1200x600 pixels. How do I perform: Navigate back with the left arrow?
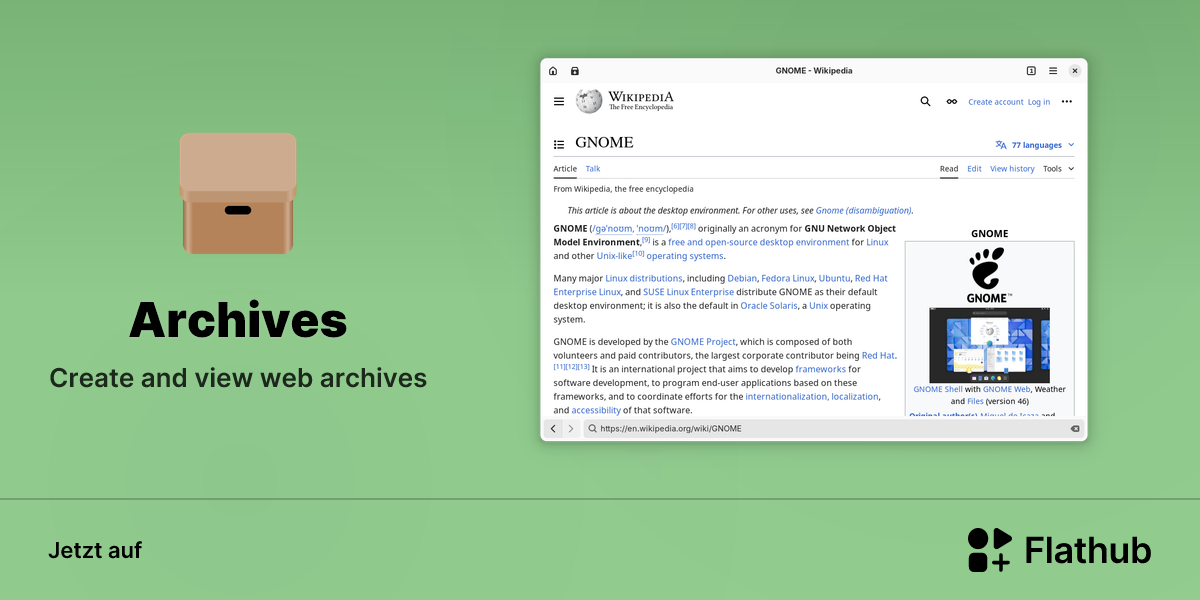click(x=553, y=428)
